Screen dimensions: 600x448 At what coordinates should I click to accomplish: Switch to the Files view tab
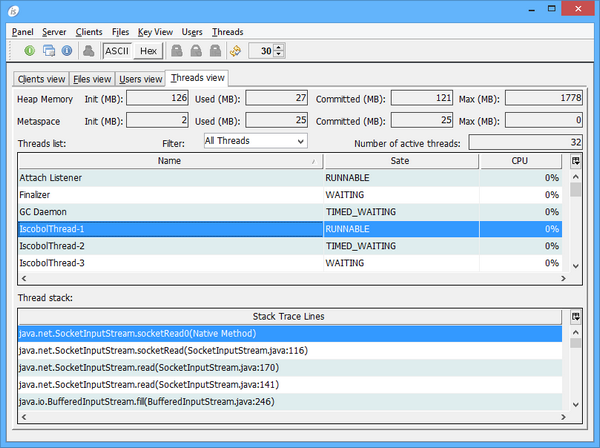(x=92, y=79)
